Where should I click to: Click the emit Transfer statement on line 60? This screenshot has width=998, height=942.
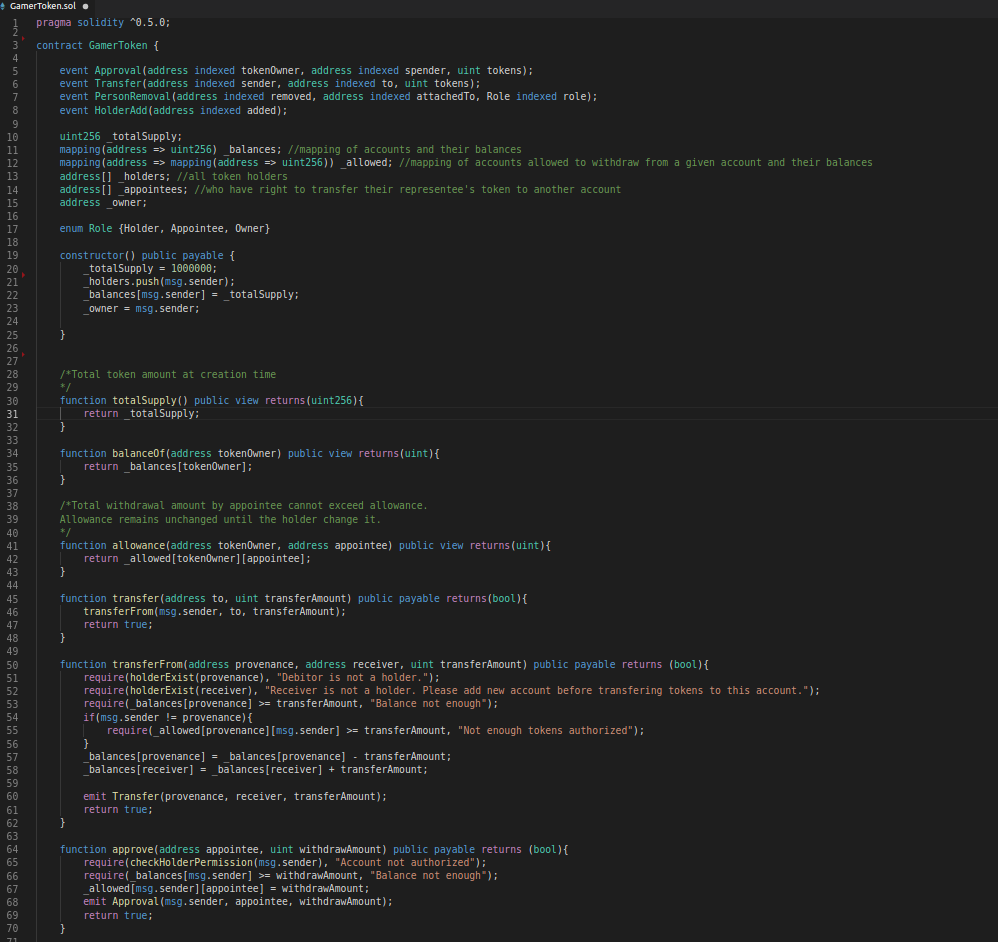(120, 796)
